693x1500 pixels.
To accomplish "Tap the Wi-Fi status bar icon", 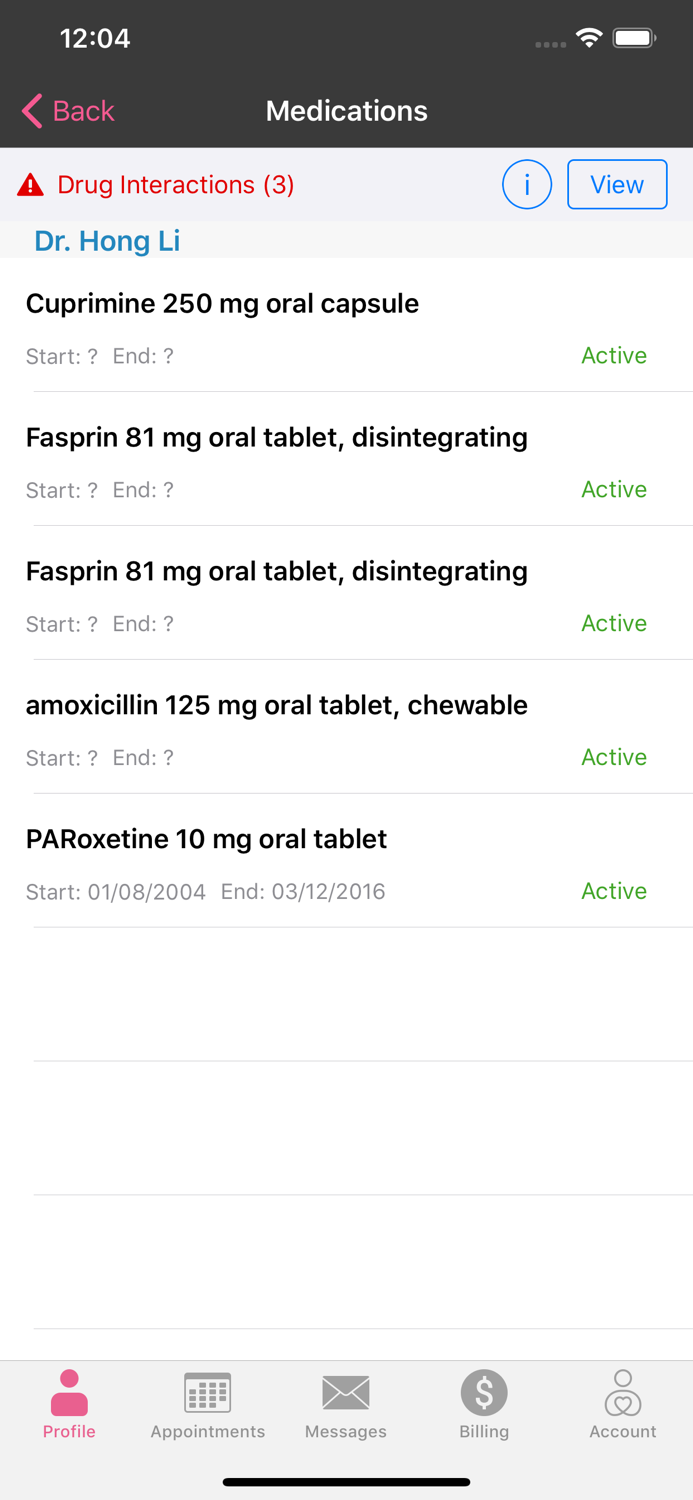I will pos(588,36).
